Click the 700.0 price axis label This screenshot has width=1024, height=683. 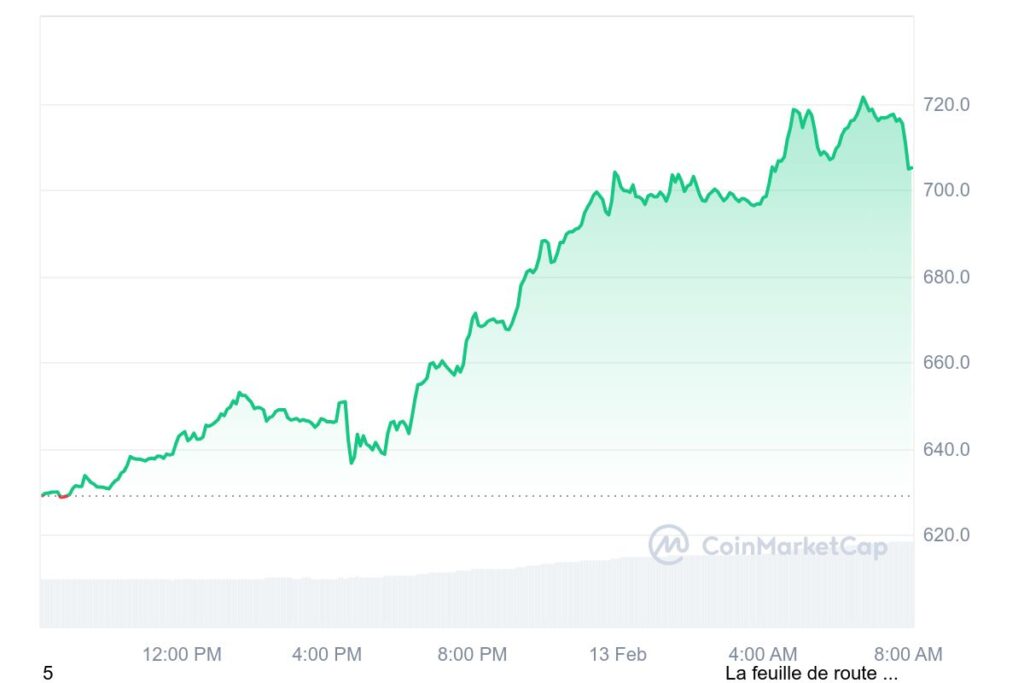(945, 190)
